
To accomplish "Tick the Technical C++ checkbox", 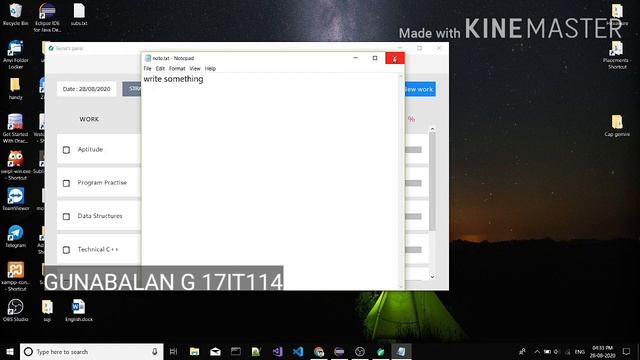I will point(66,250).
